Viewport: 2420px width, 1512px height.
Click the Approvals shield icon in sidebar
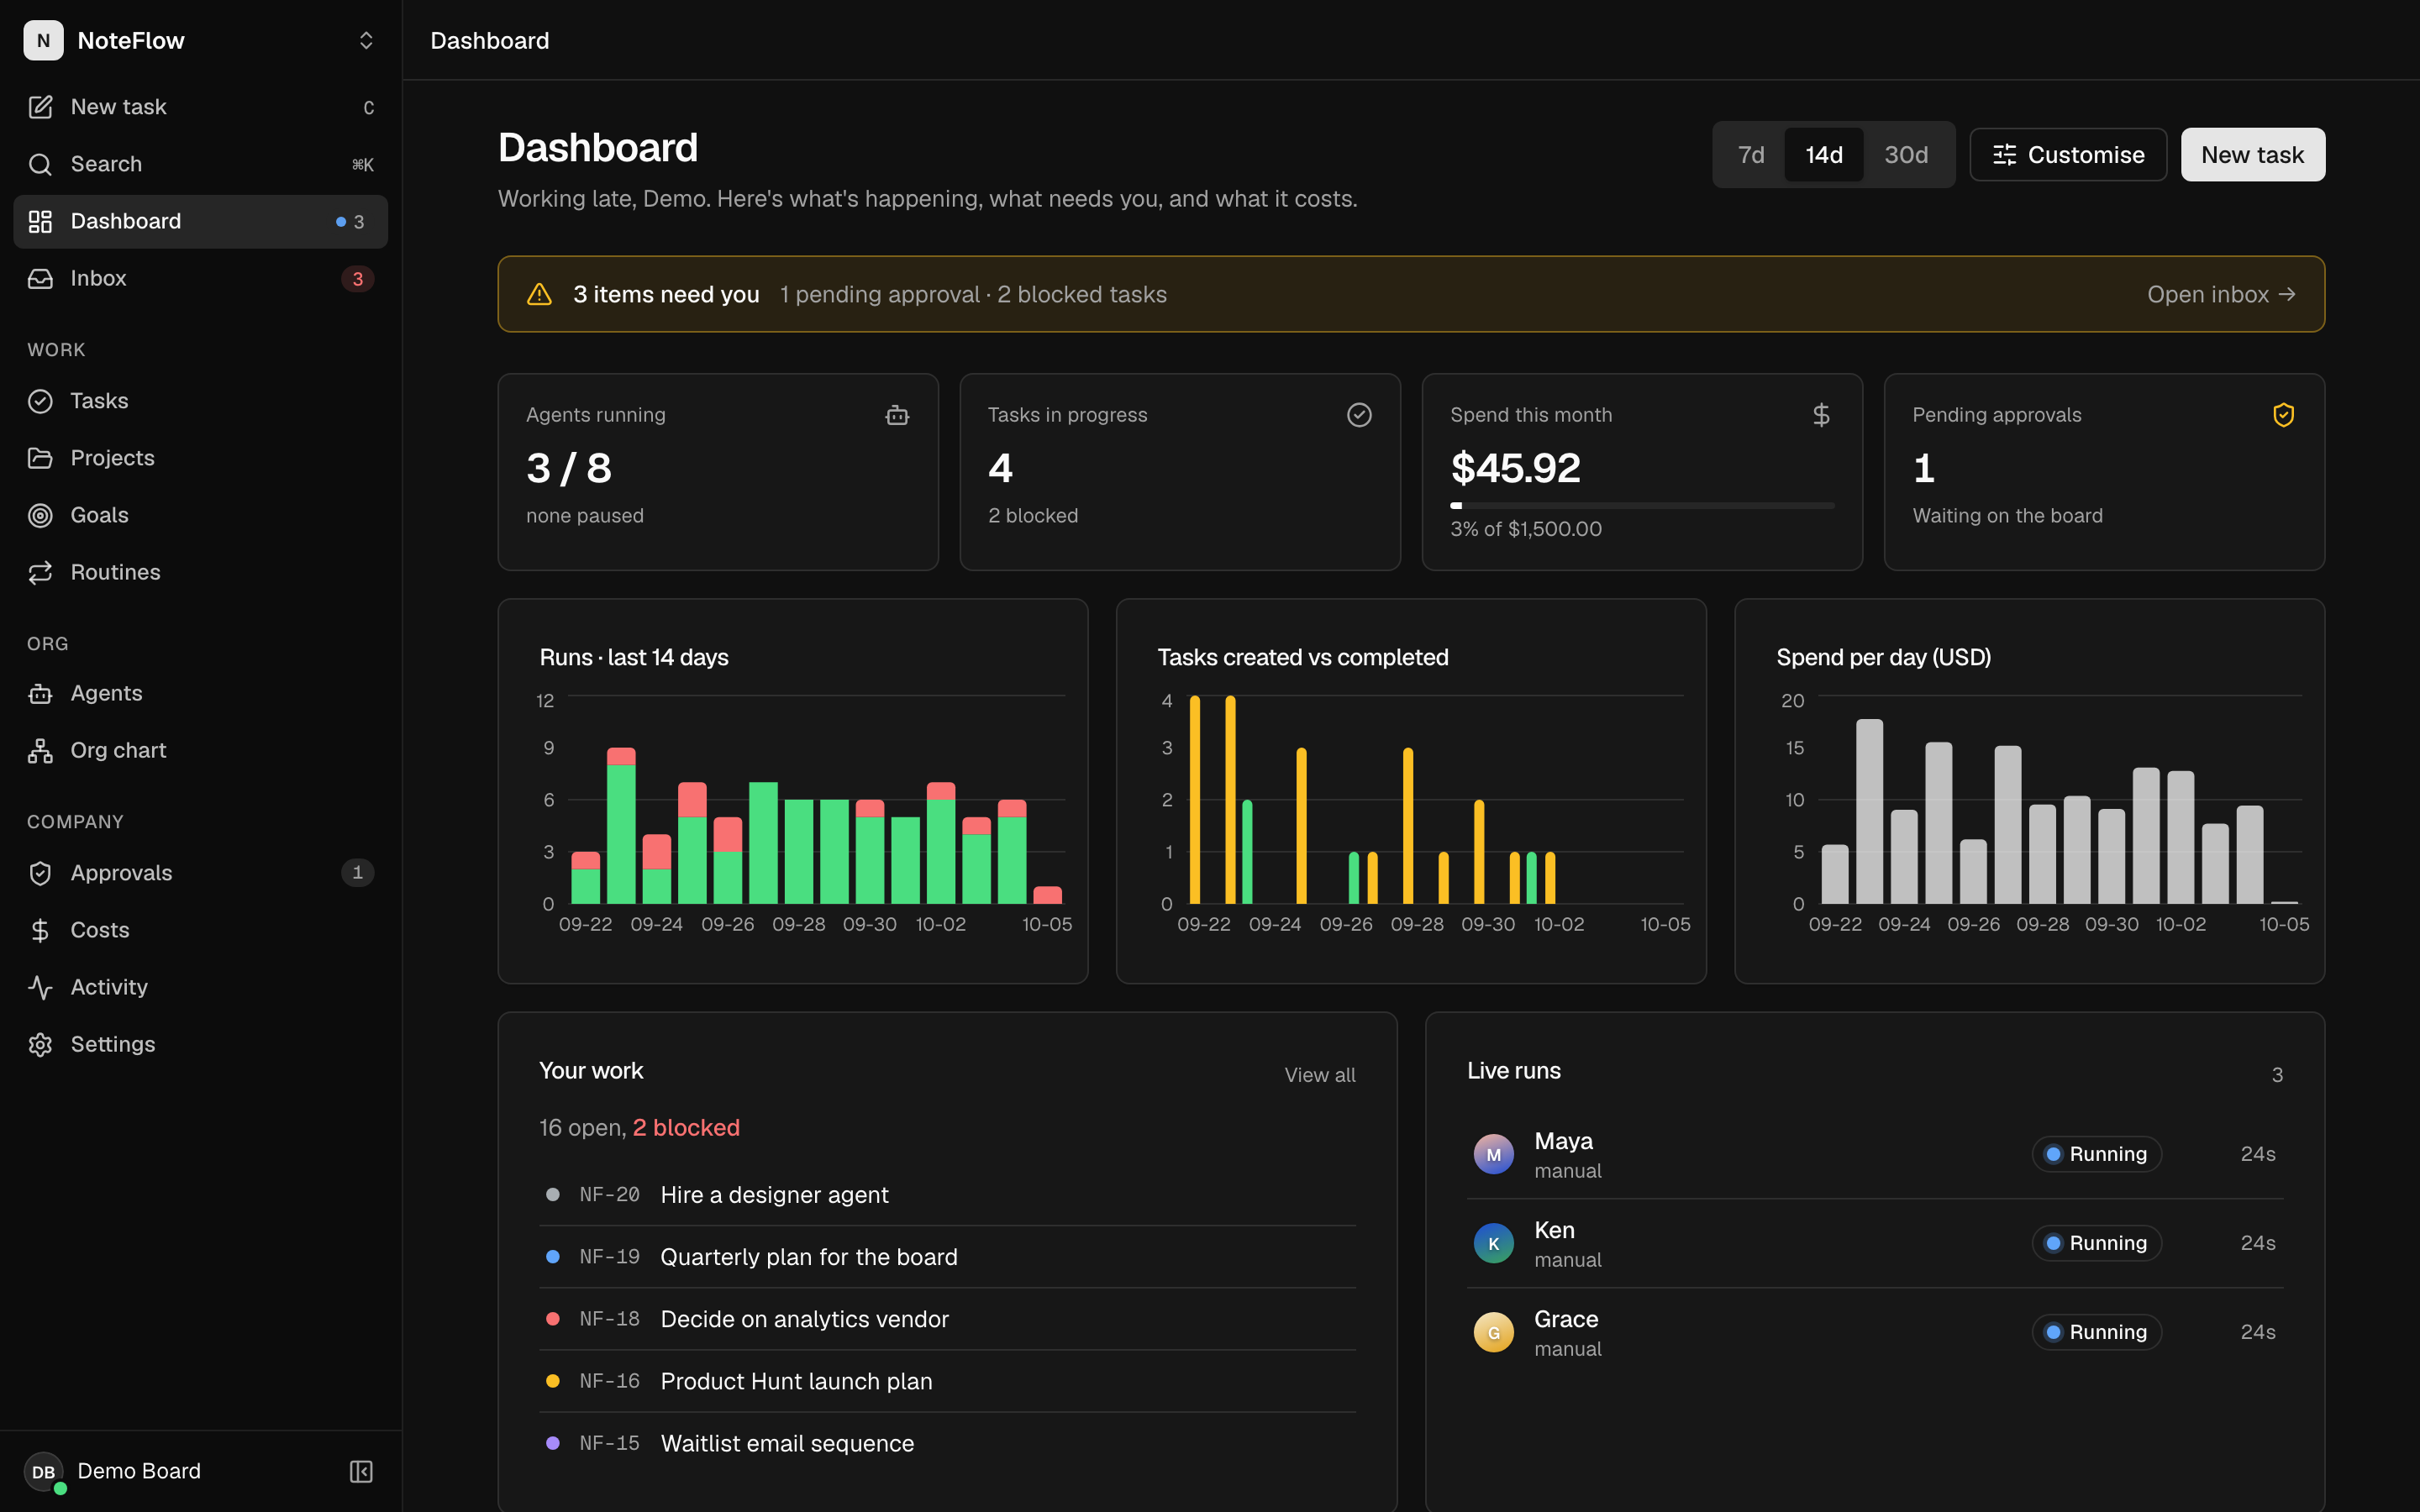click(40, 873)
